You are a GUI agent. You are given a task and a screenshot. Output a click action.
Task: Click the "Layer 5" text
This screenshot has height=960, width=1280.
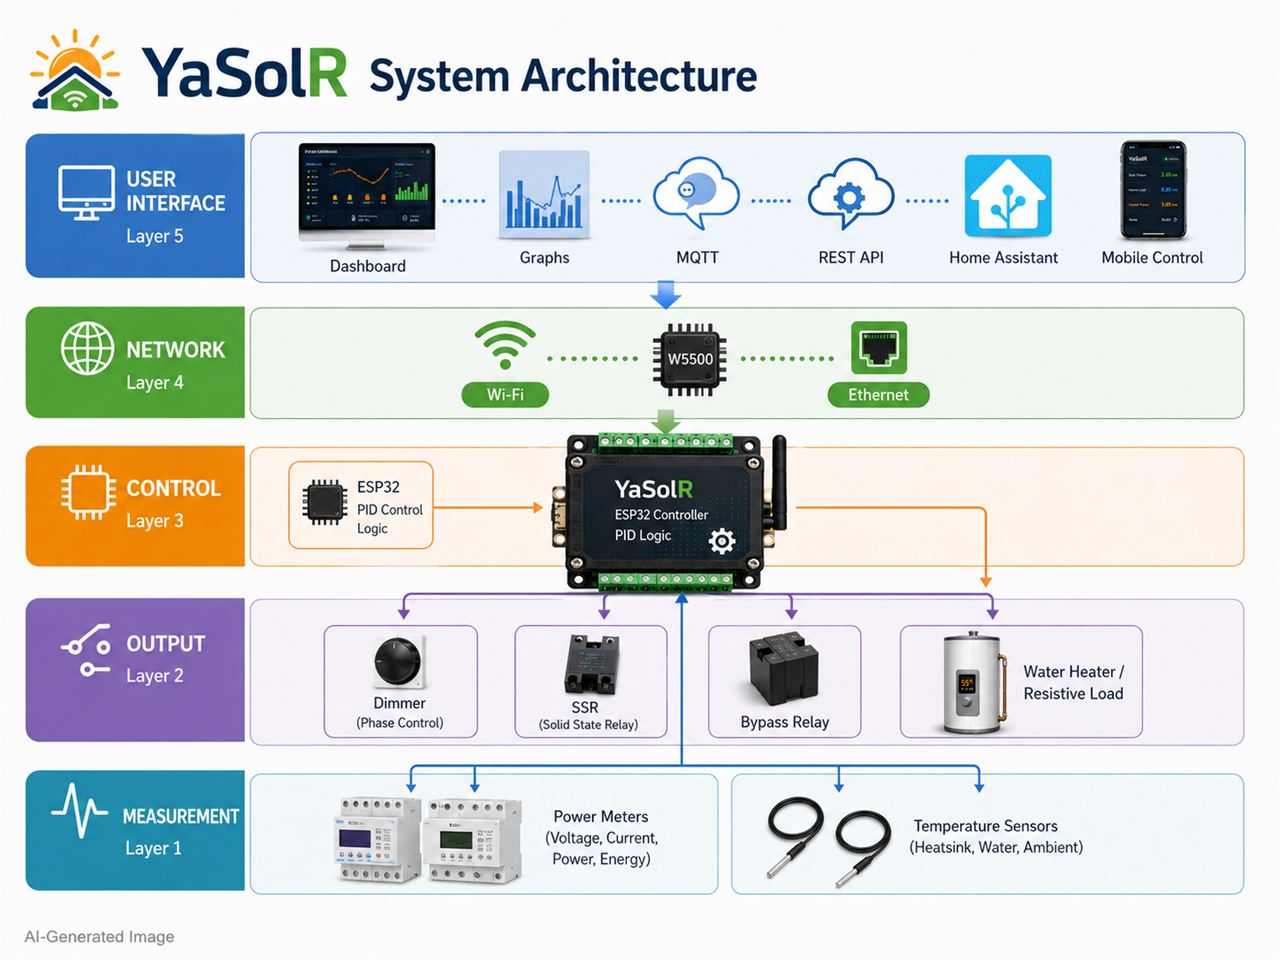[x=155, y=237]
